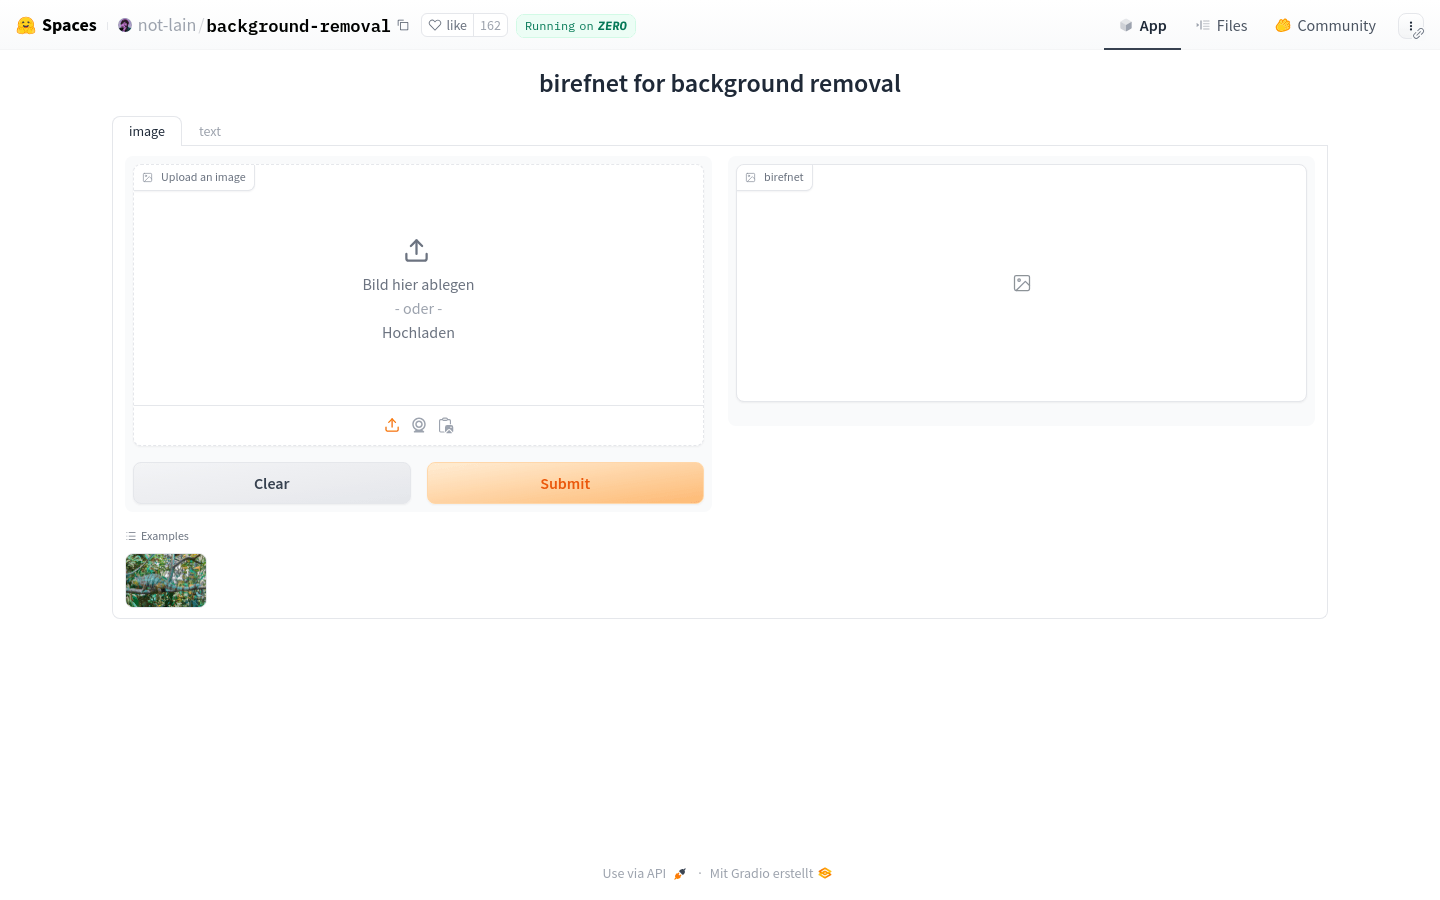Viewport: 1440px width, 900px height.
Task: Like this space with heart button
Action: [x=448, y=25]
